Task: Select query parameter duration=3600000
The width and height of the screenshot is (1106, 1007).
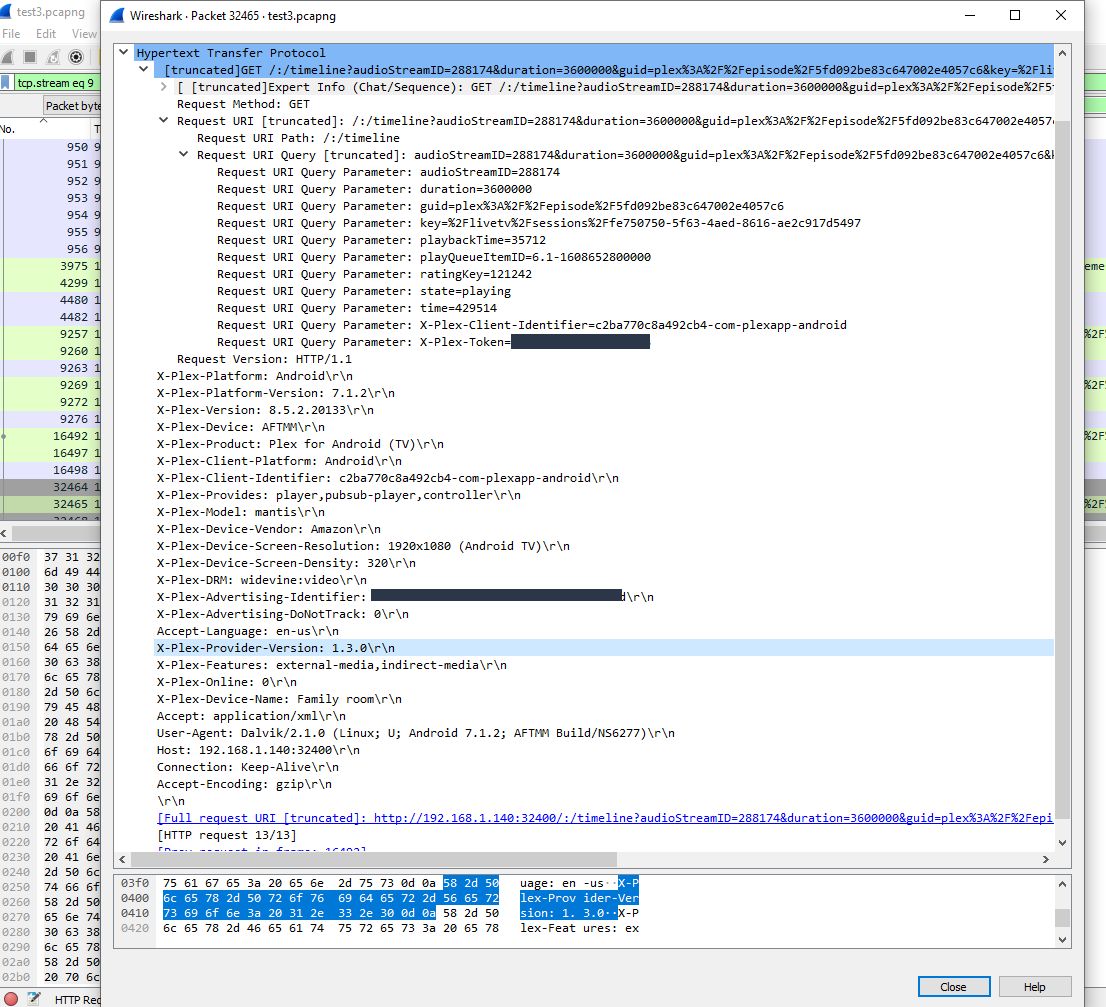Action: [375, 188]
